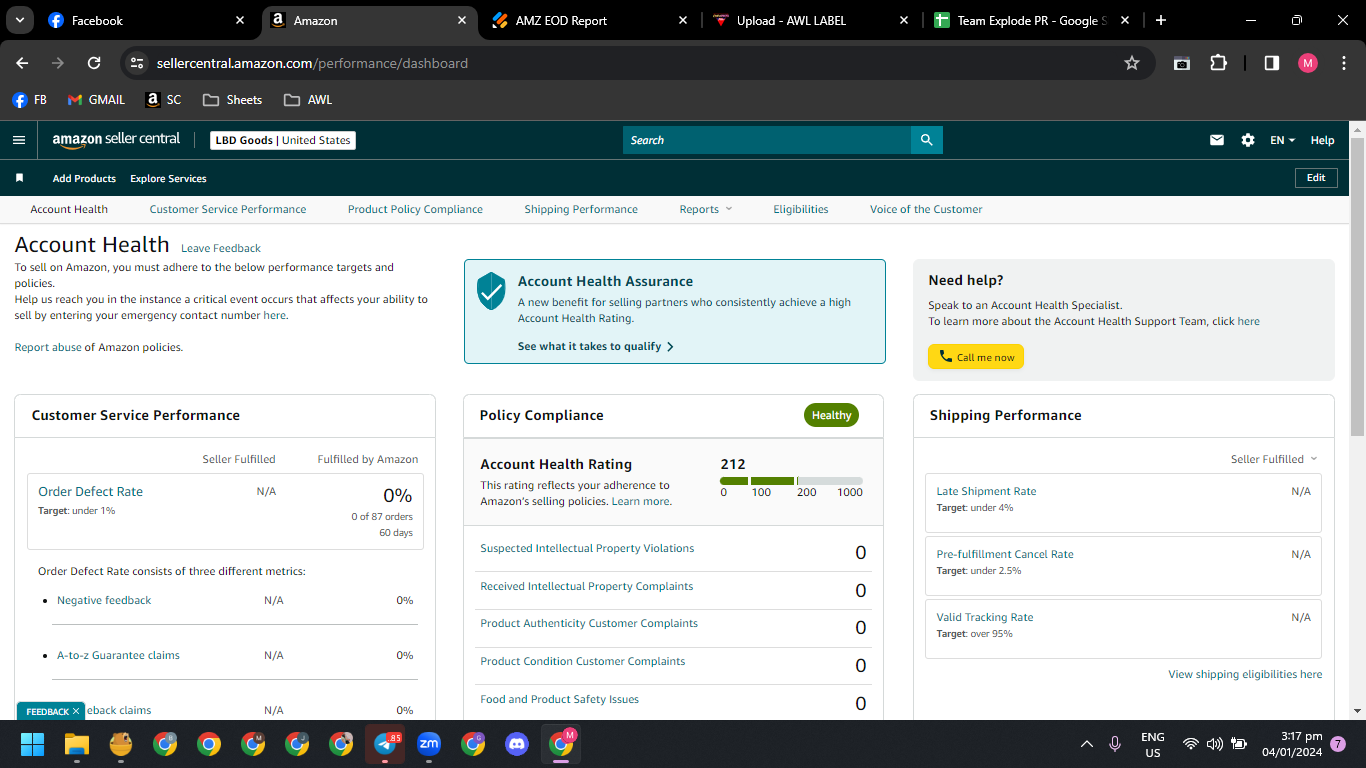
Task: Open the Late Shipment Rate link
Action: point(986,491)
